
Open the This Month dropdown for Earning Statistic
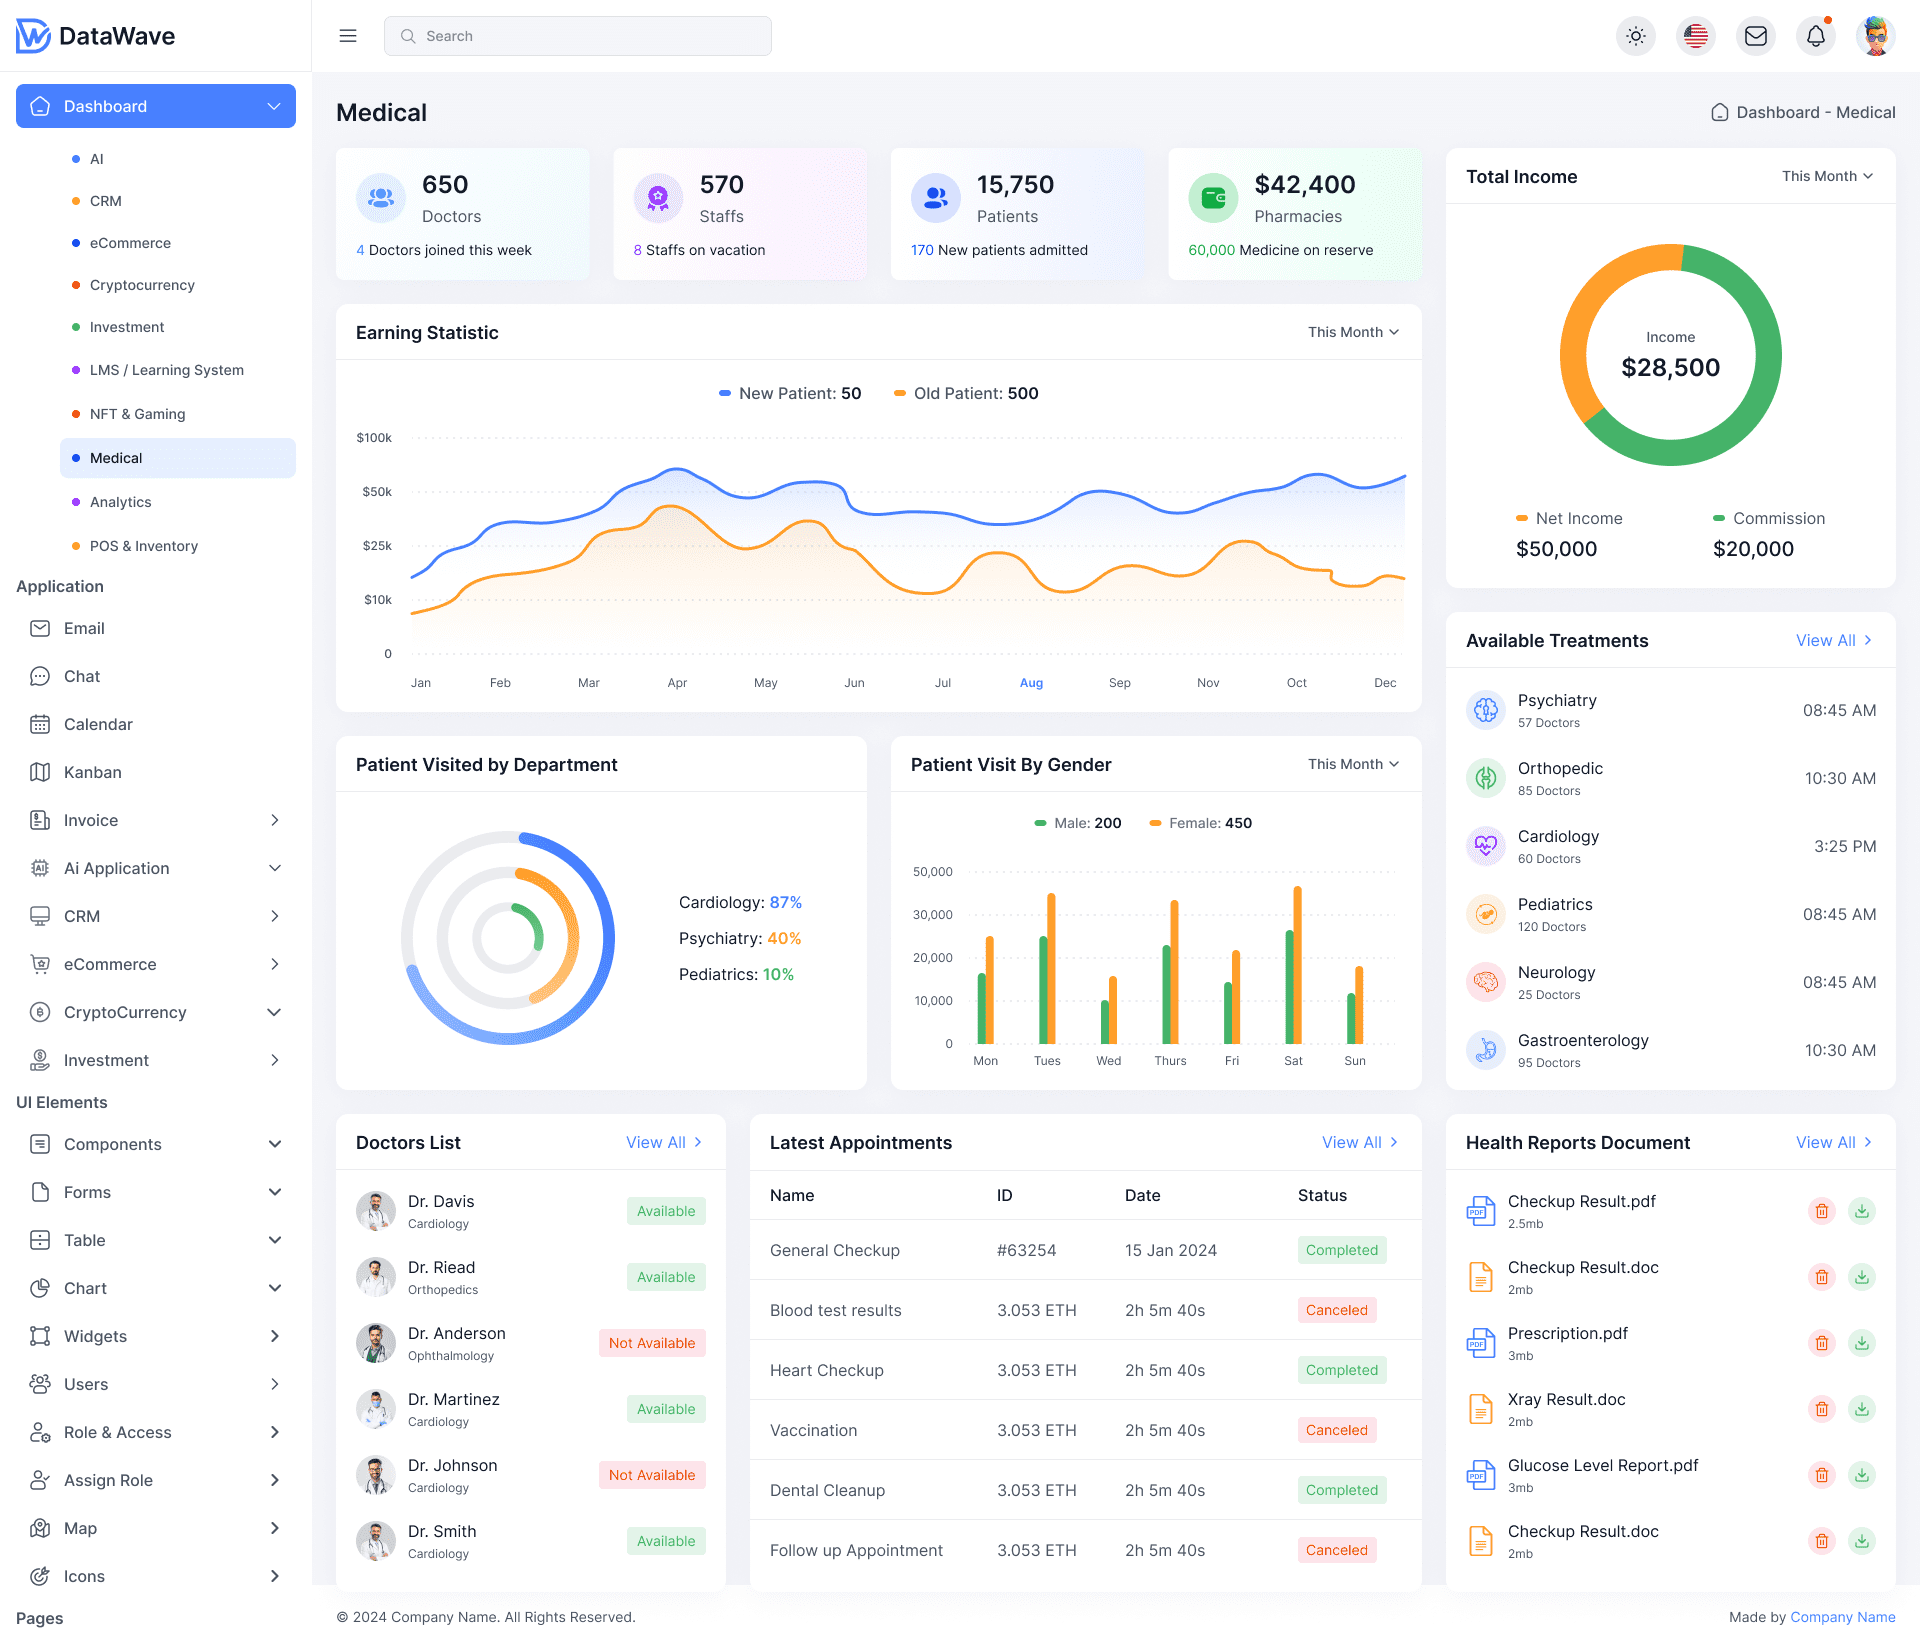click(x=1352, y=332)
